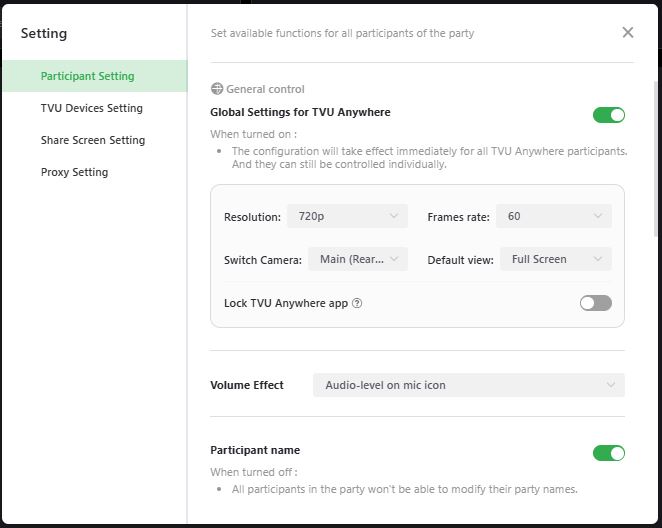662x528 pixels.
Task: Click the Global Settings for TVU Anywhere label
Action: 300,112
